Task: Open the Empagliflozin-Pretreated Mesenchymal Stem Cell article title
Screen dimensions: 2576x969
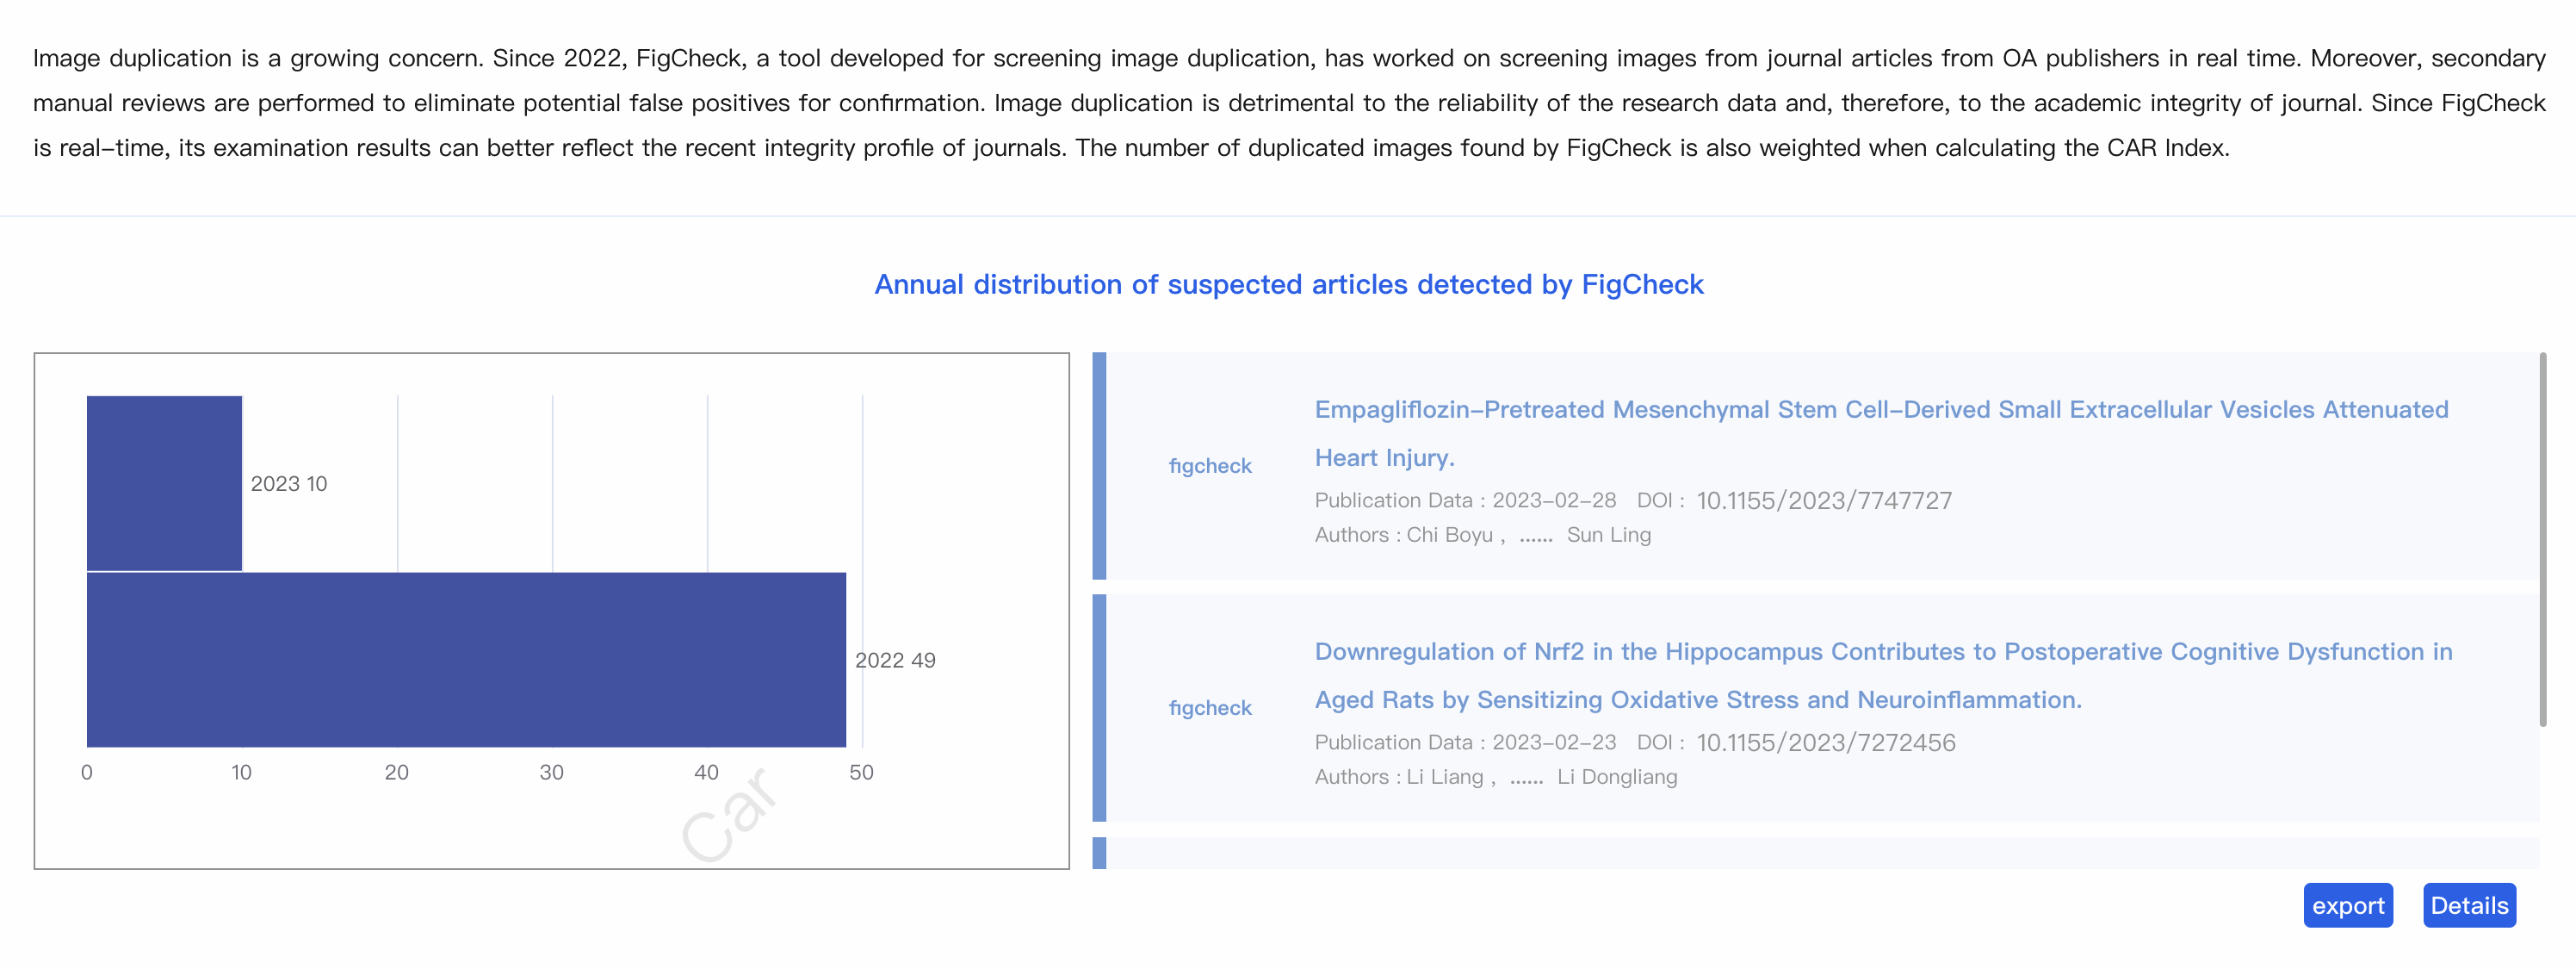Action: click(1880, 410)
